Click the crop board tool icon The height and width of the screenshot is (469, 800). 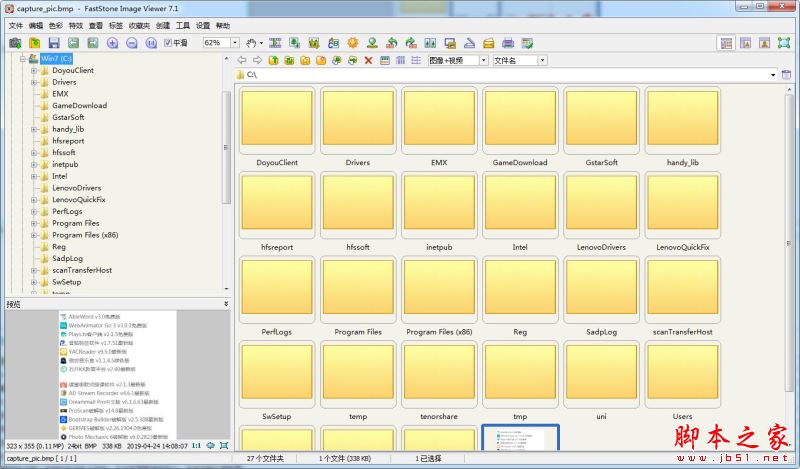(x=314, y=43)
